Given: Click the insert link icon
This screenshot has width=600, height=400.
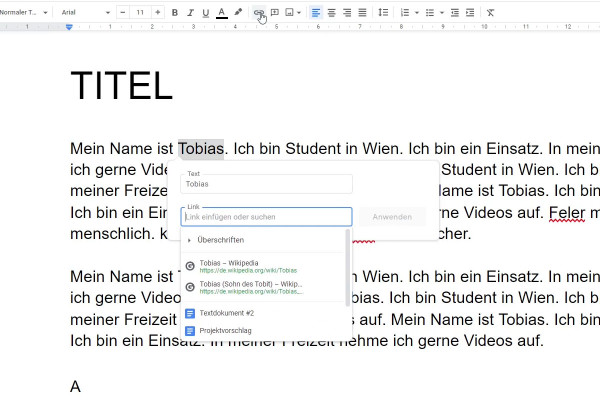Looking at the screenshot, I should tap(259, 13).
